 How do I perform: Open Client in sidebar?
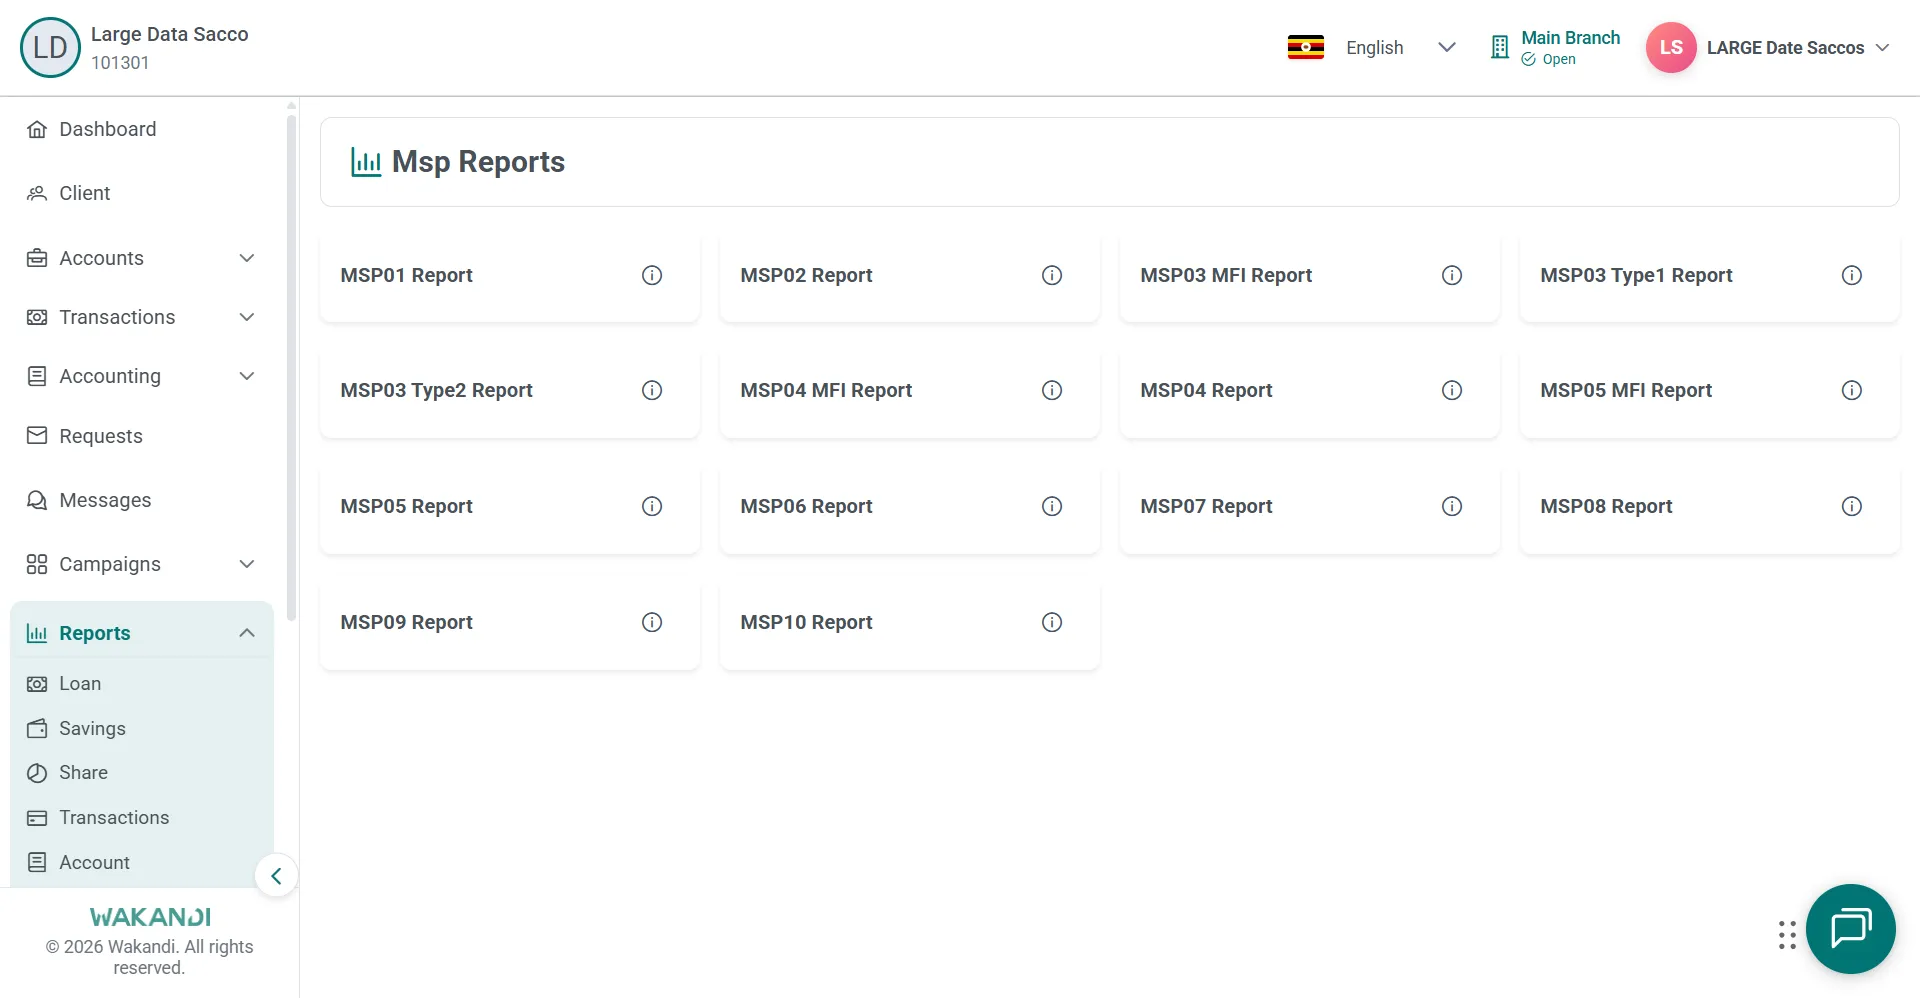142,193
